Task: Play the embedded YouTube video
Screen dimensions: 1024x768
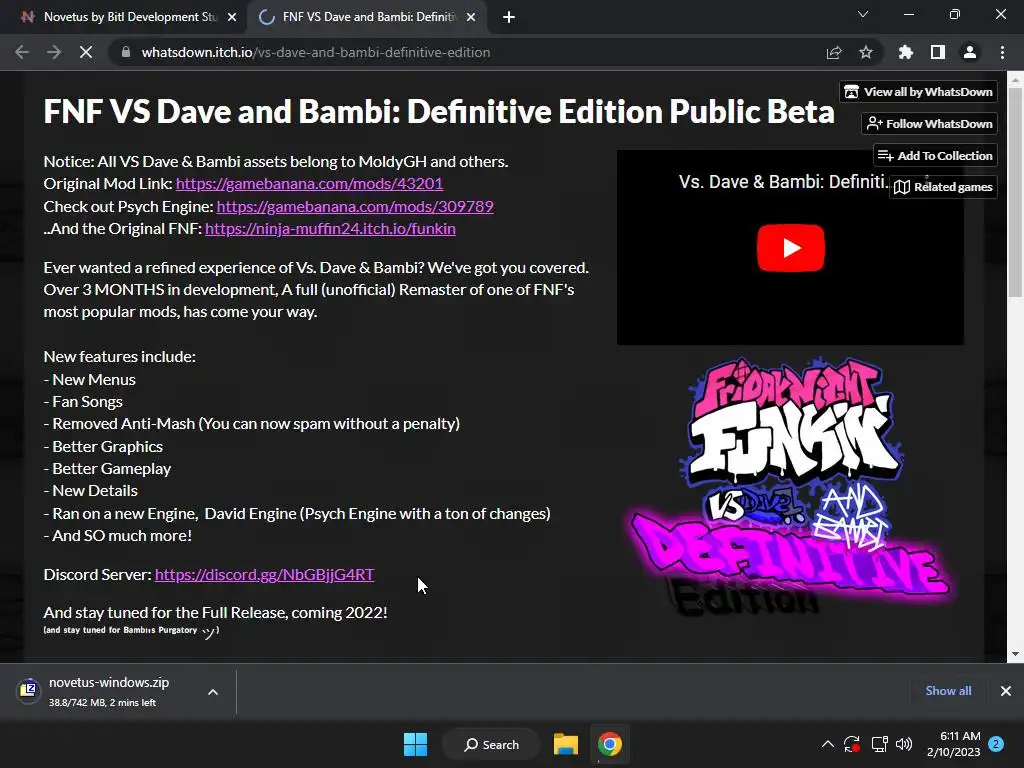Action: [x=790, y=248]
